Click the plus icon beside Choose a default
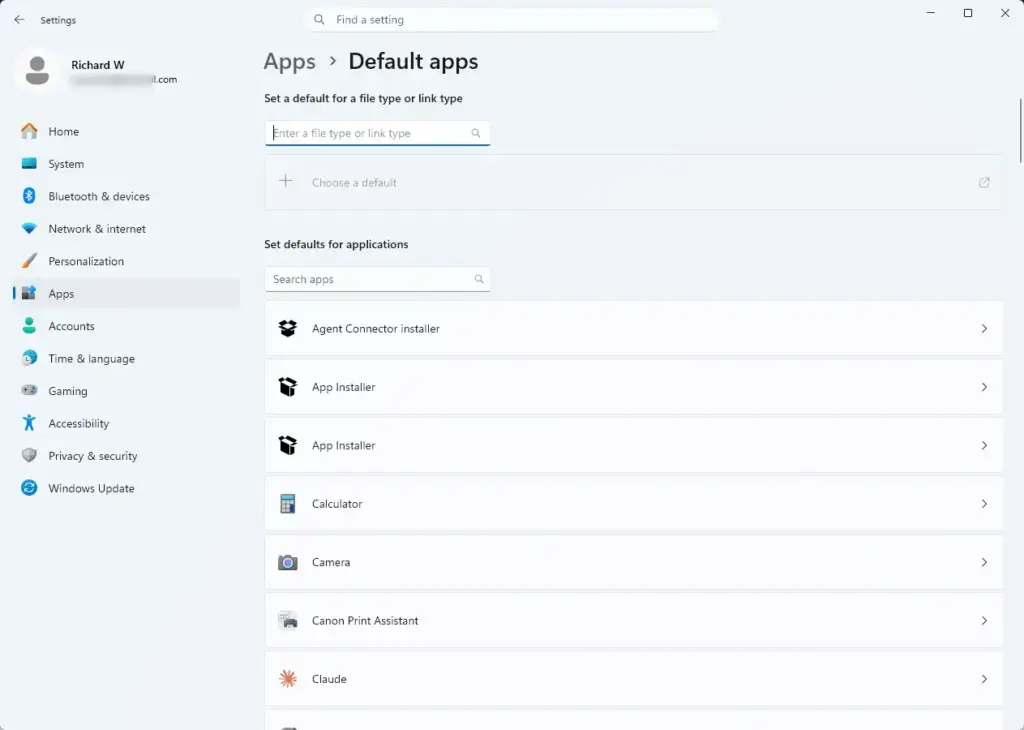This screenshot has height=730, width=1024. (x=285, y=181)
